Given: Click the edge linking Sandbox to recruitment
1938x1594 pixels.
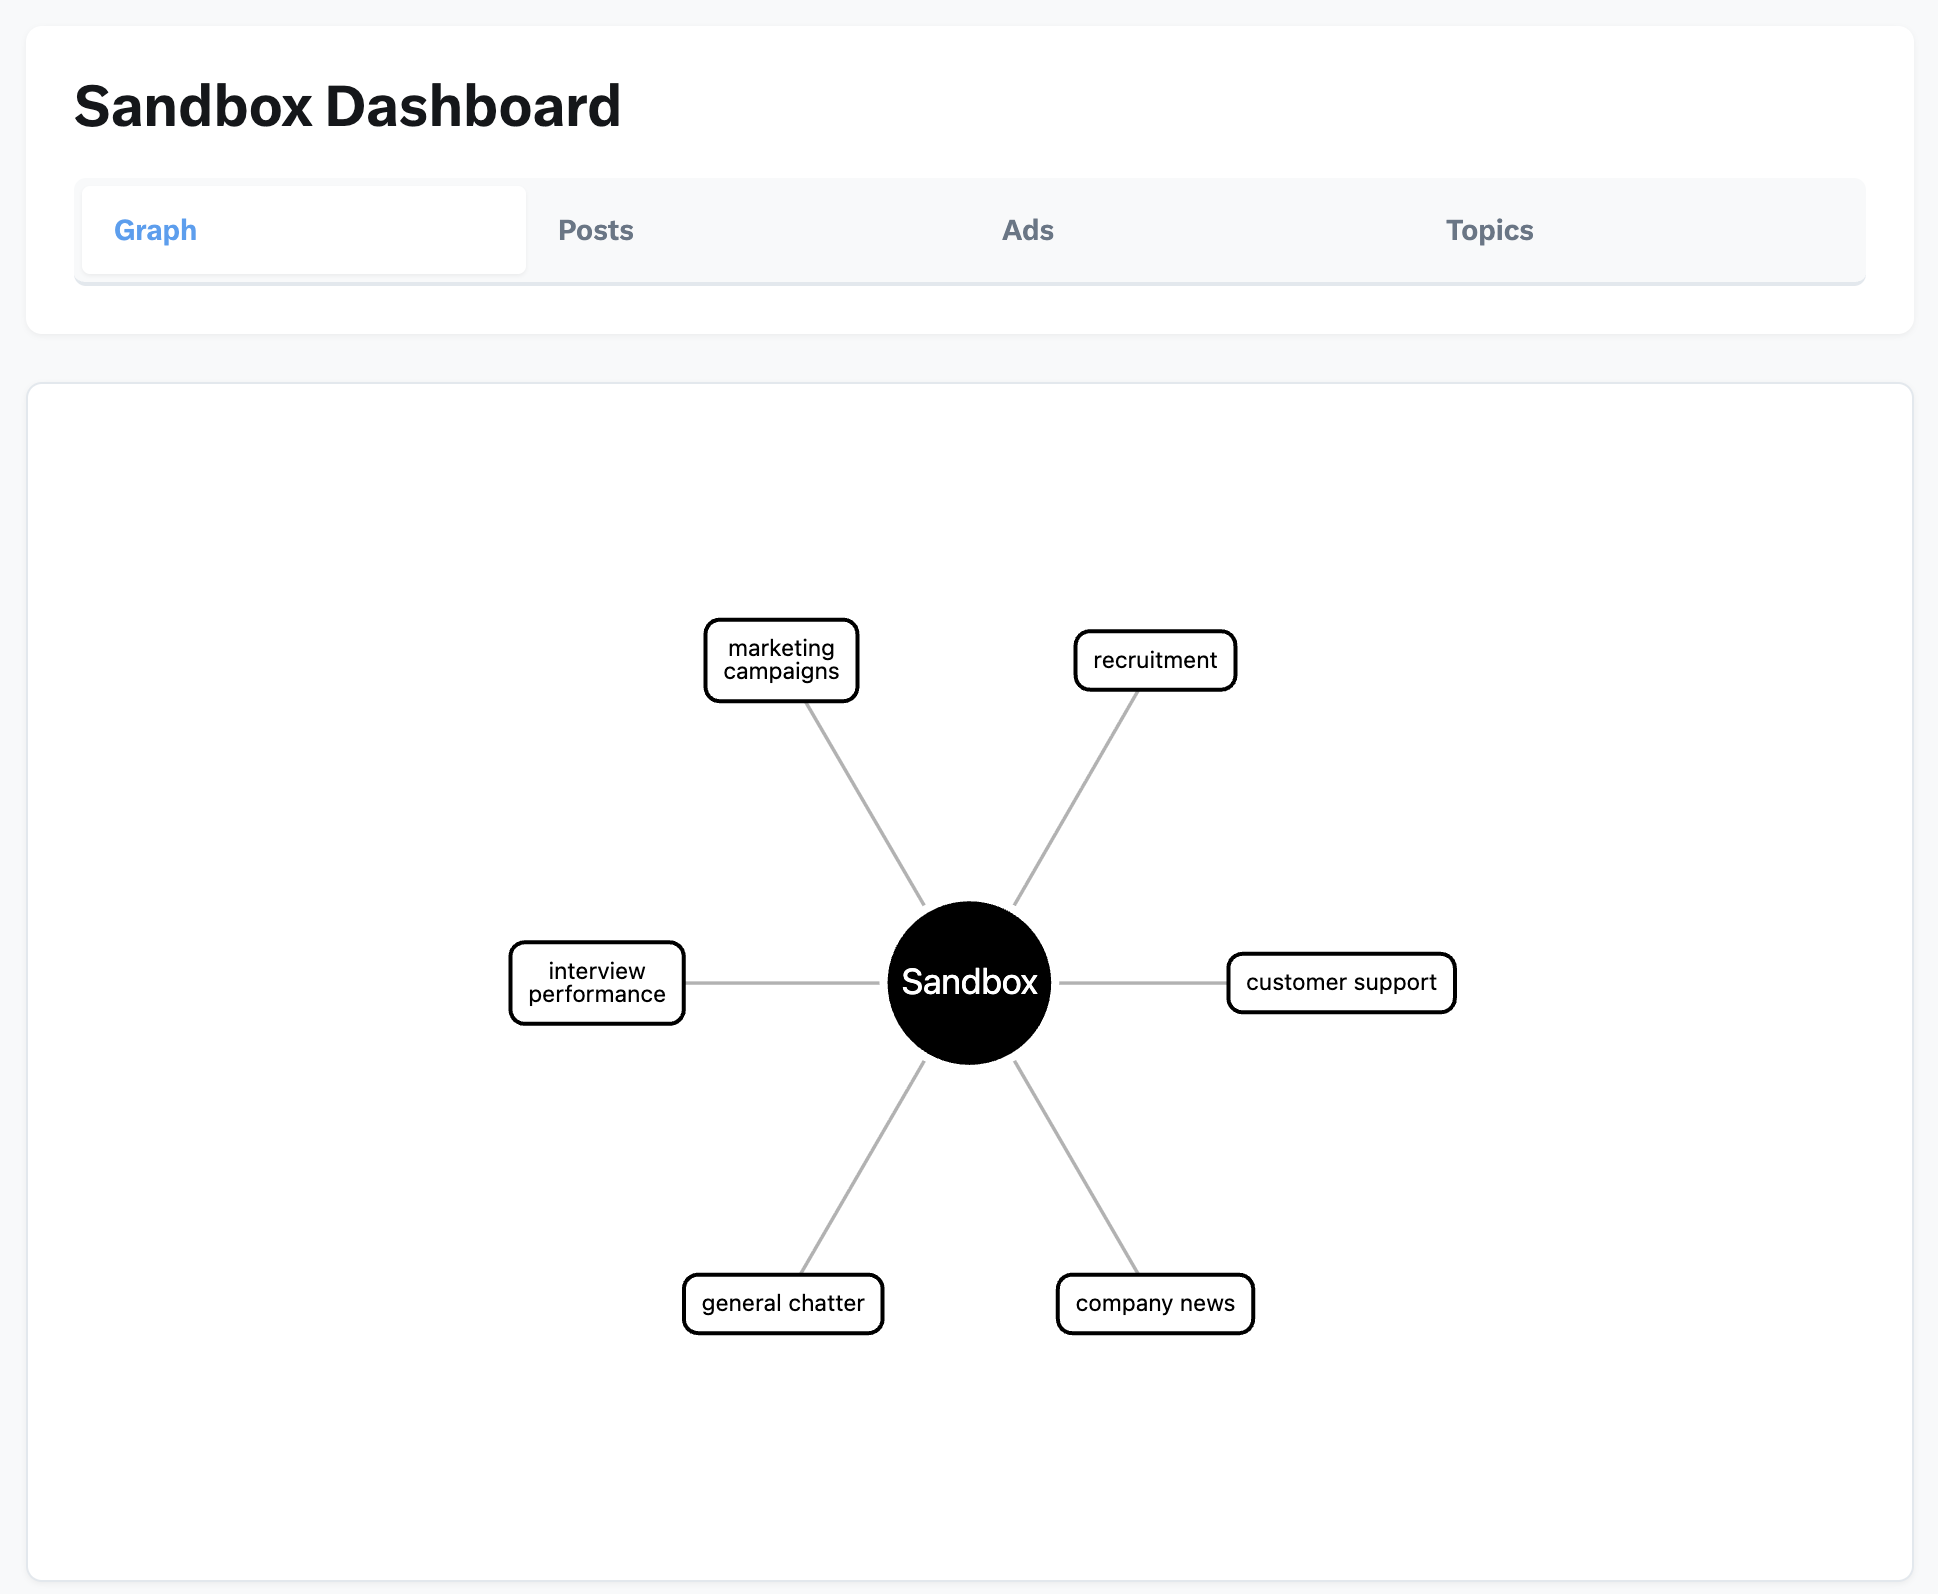Looking at the screenshot, I should (x=1076, y=798).
